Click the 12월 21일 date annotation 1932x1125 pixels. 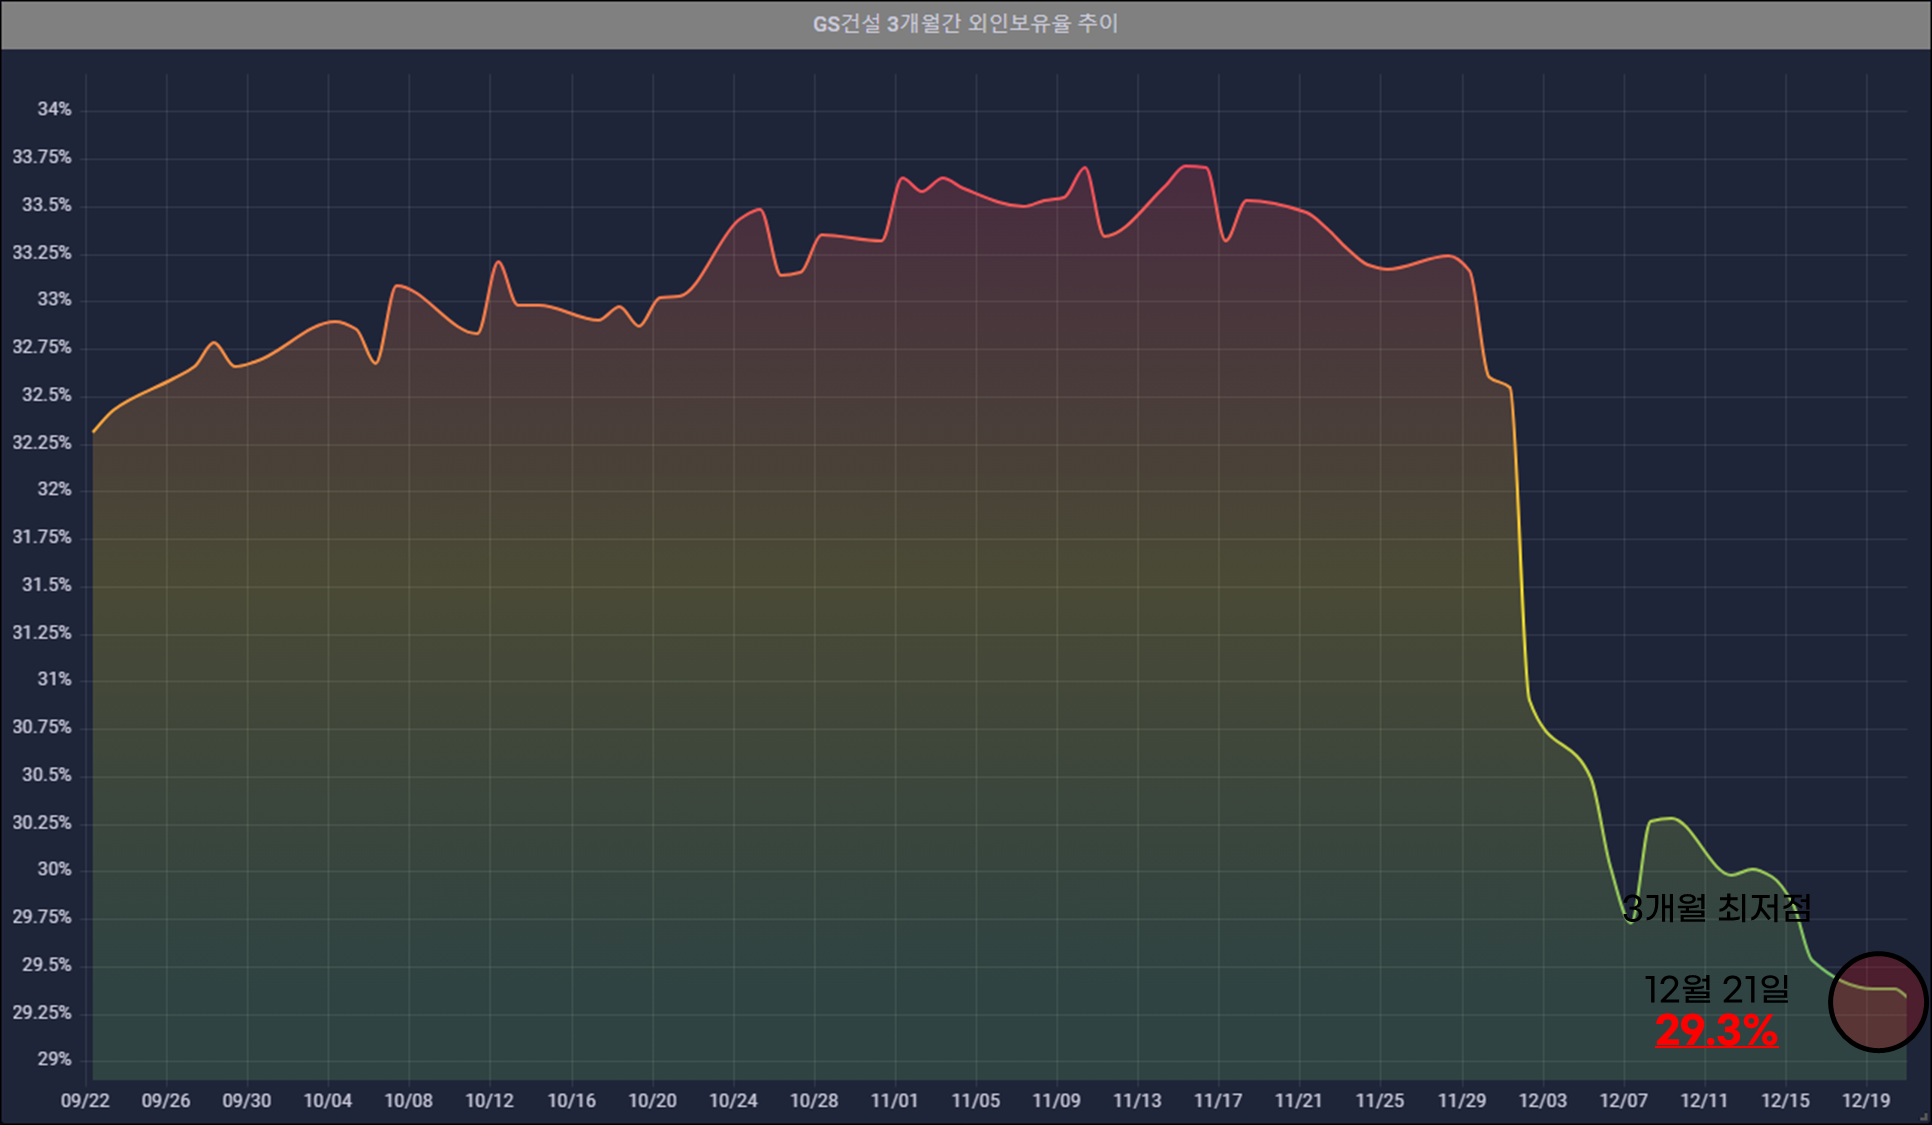point(1716,989)
